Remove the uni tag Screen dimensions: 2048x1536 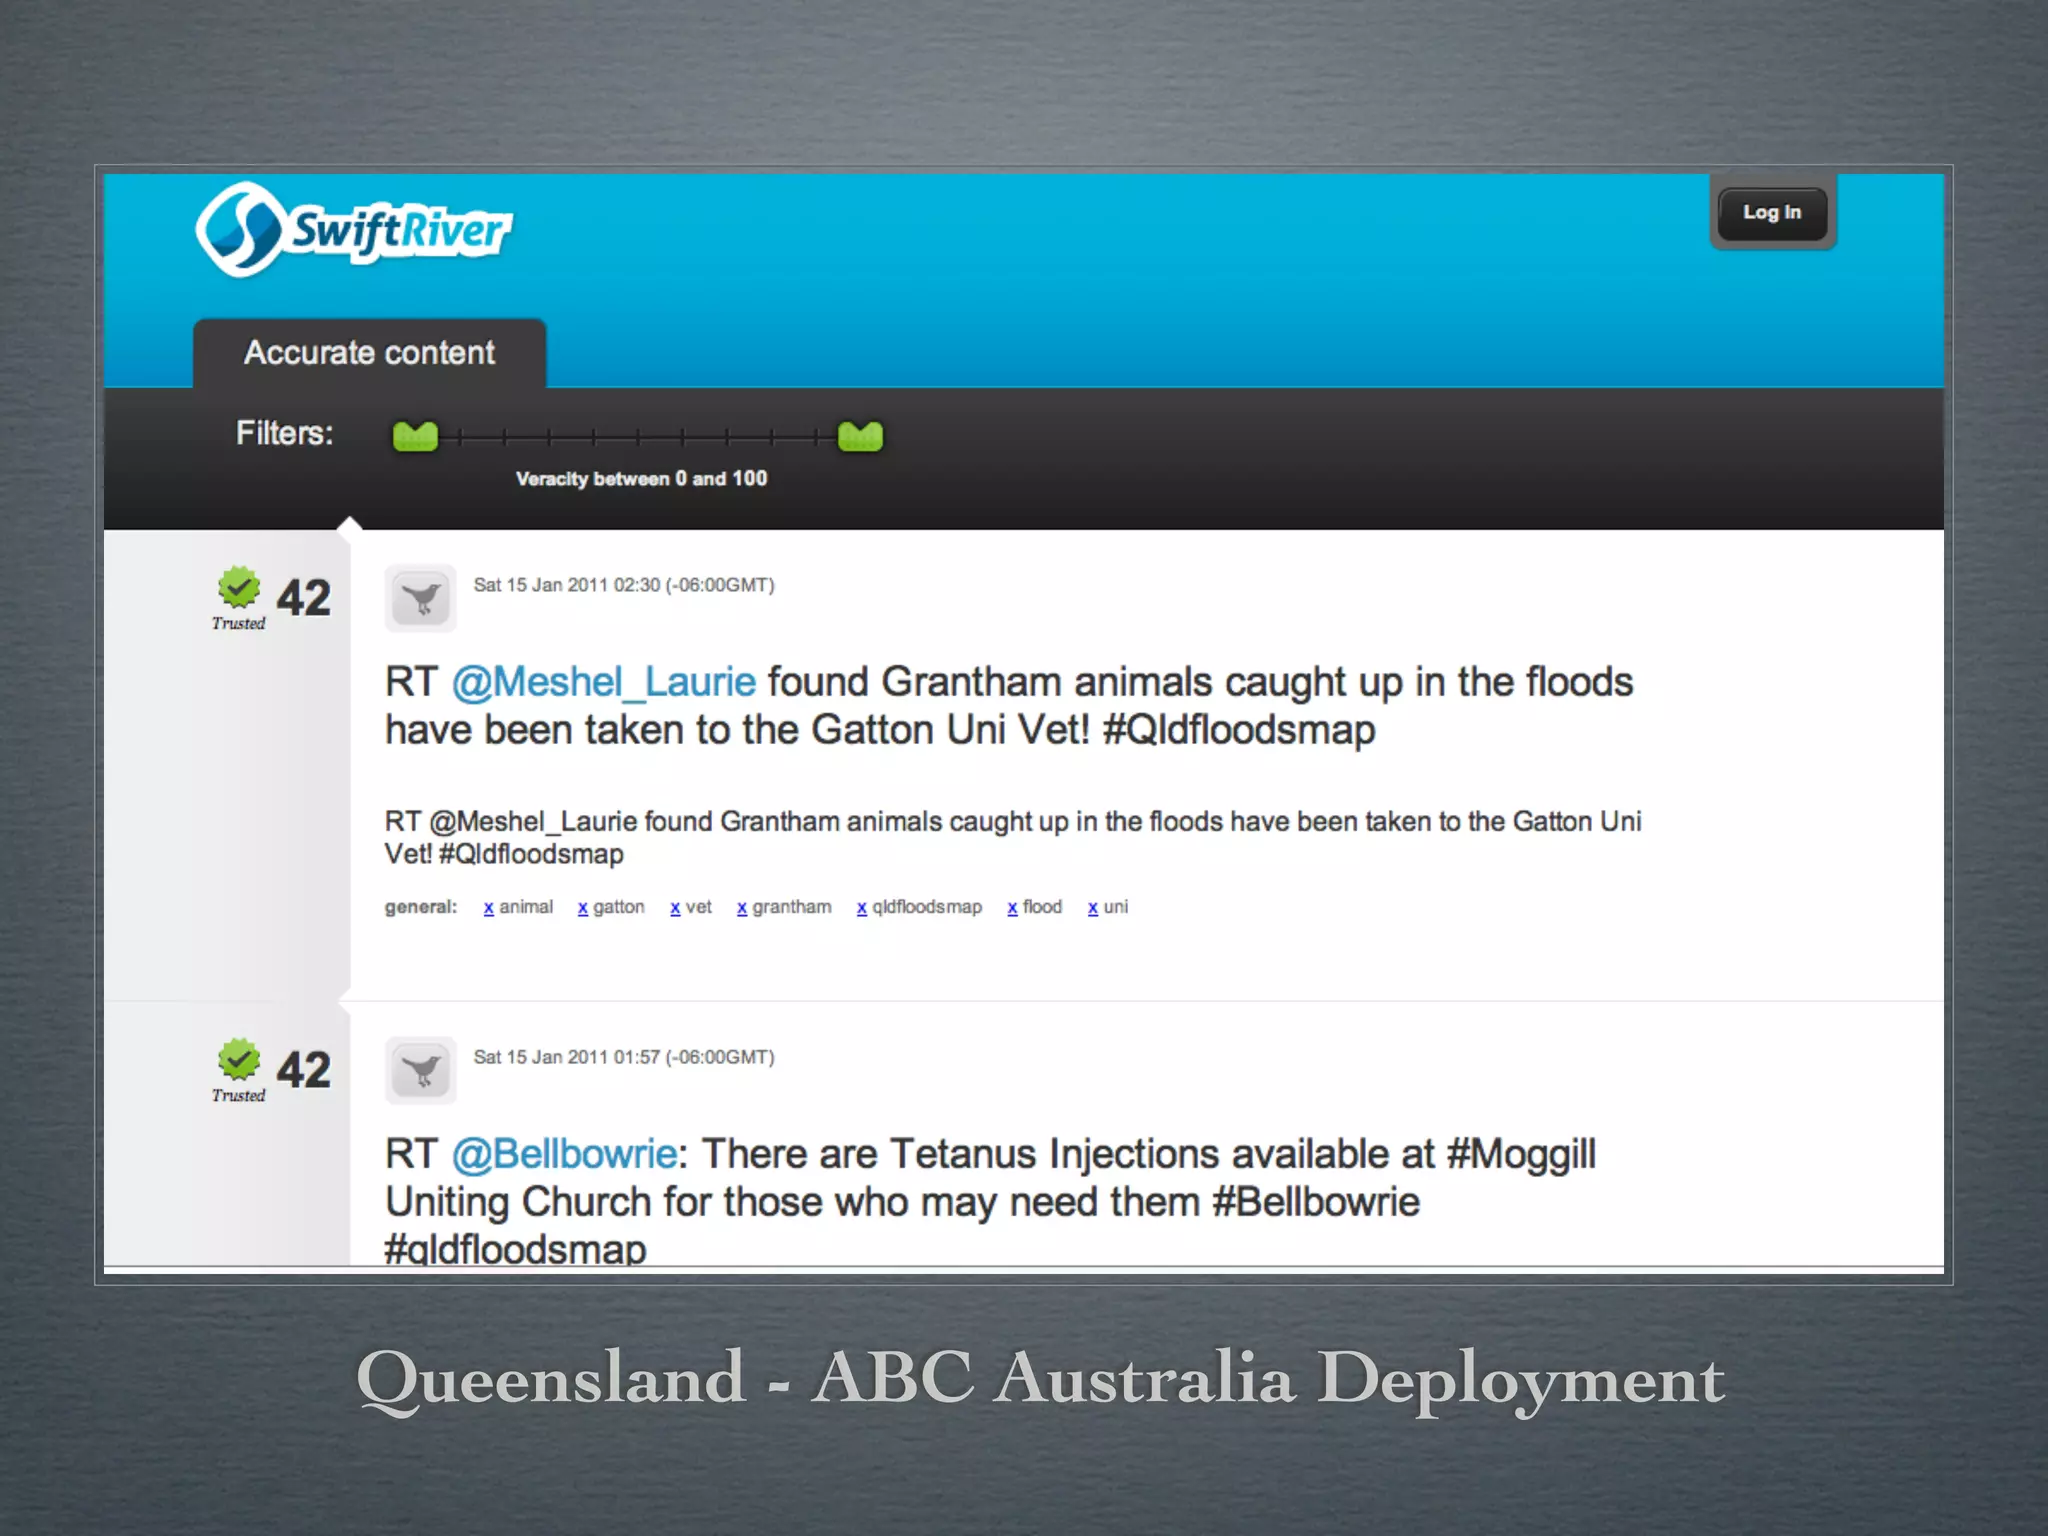(1092, 908)
